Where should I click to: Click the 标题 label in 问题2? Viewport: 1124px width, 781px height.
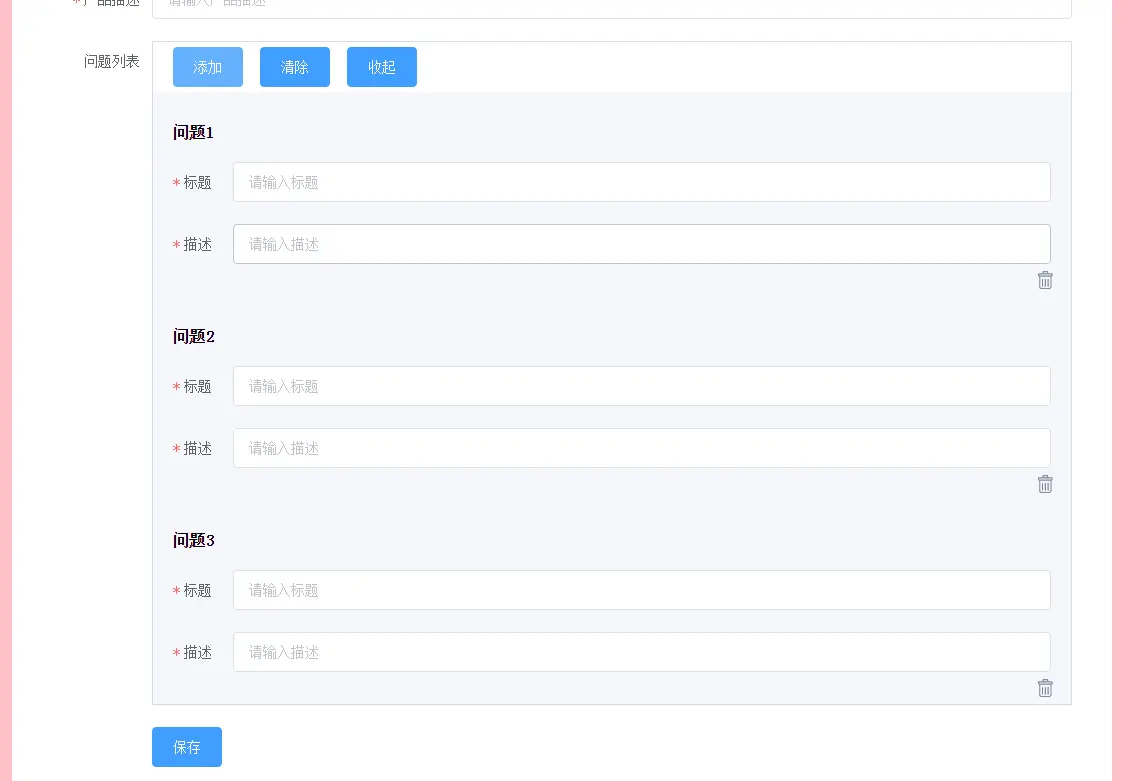click(x=197, y=387)
